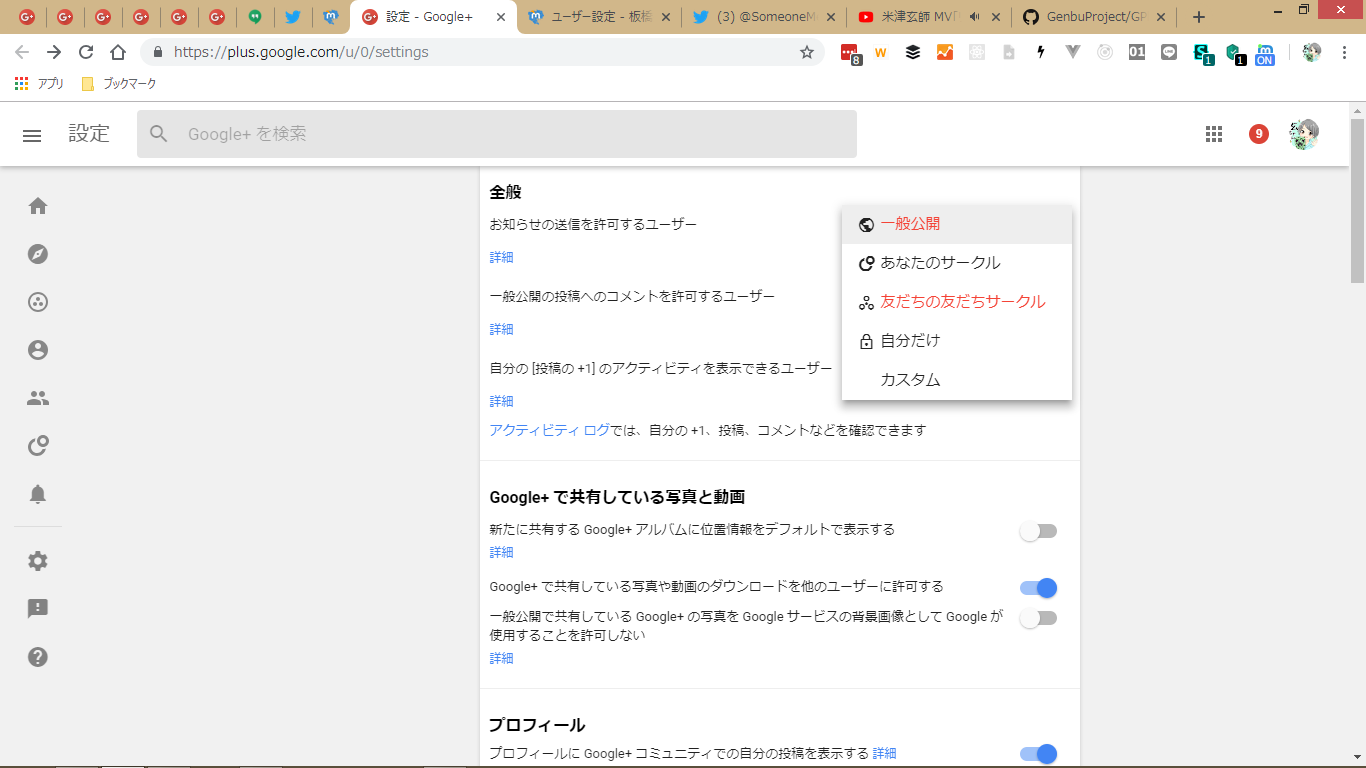This screenshot has width=1366, height=768.
Task: Open the アクティビティ ログ link
Action: 549,430
